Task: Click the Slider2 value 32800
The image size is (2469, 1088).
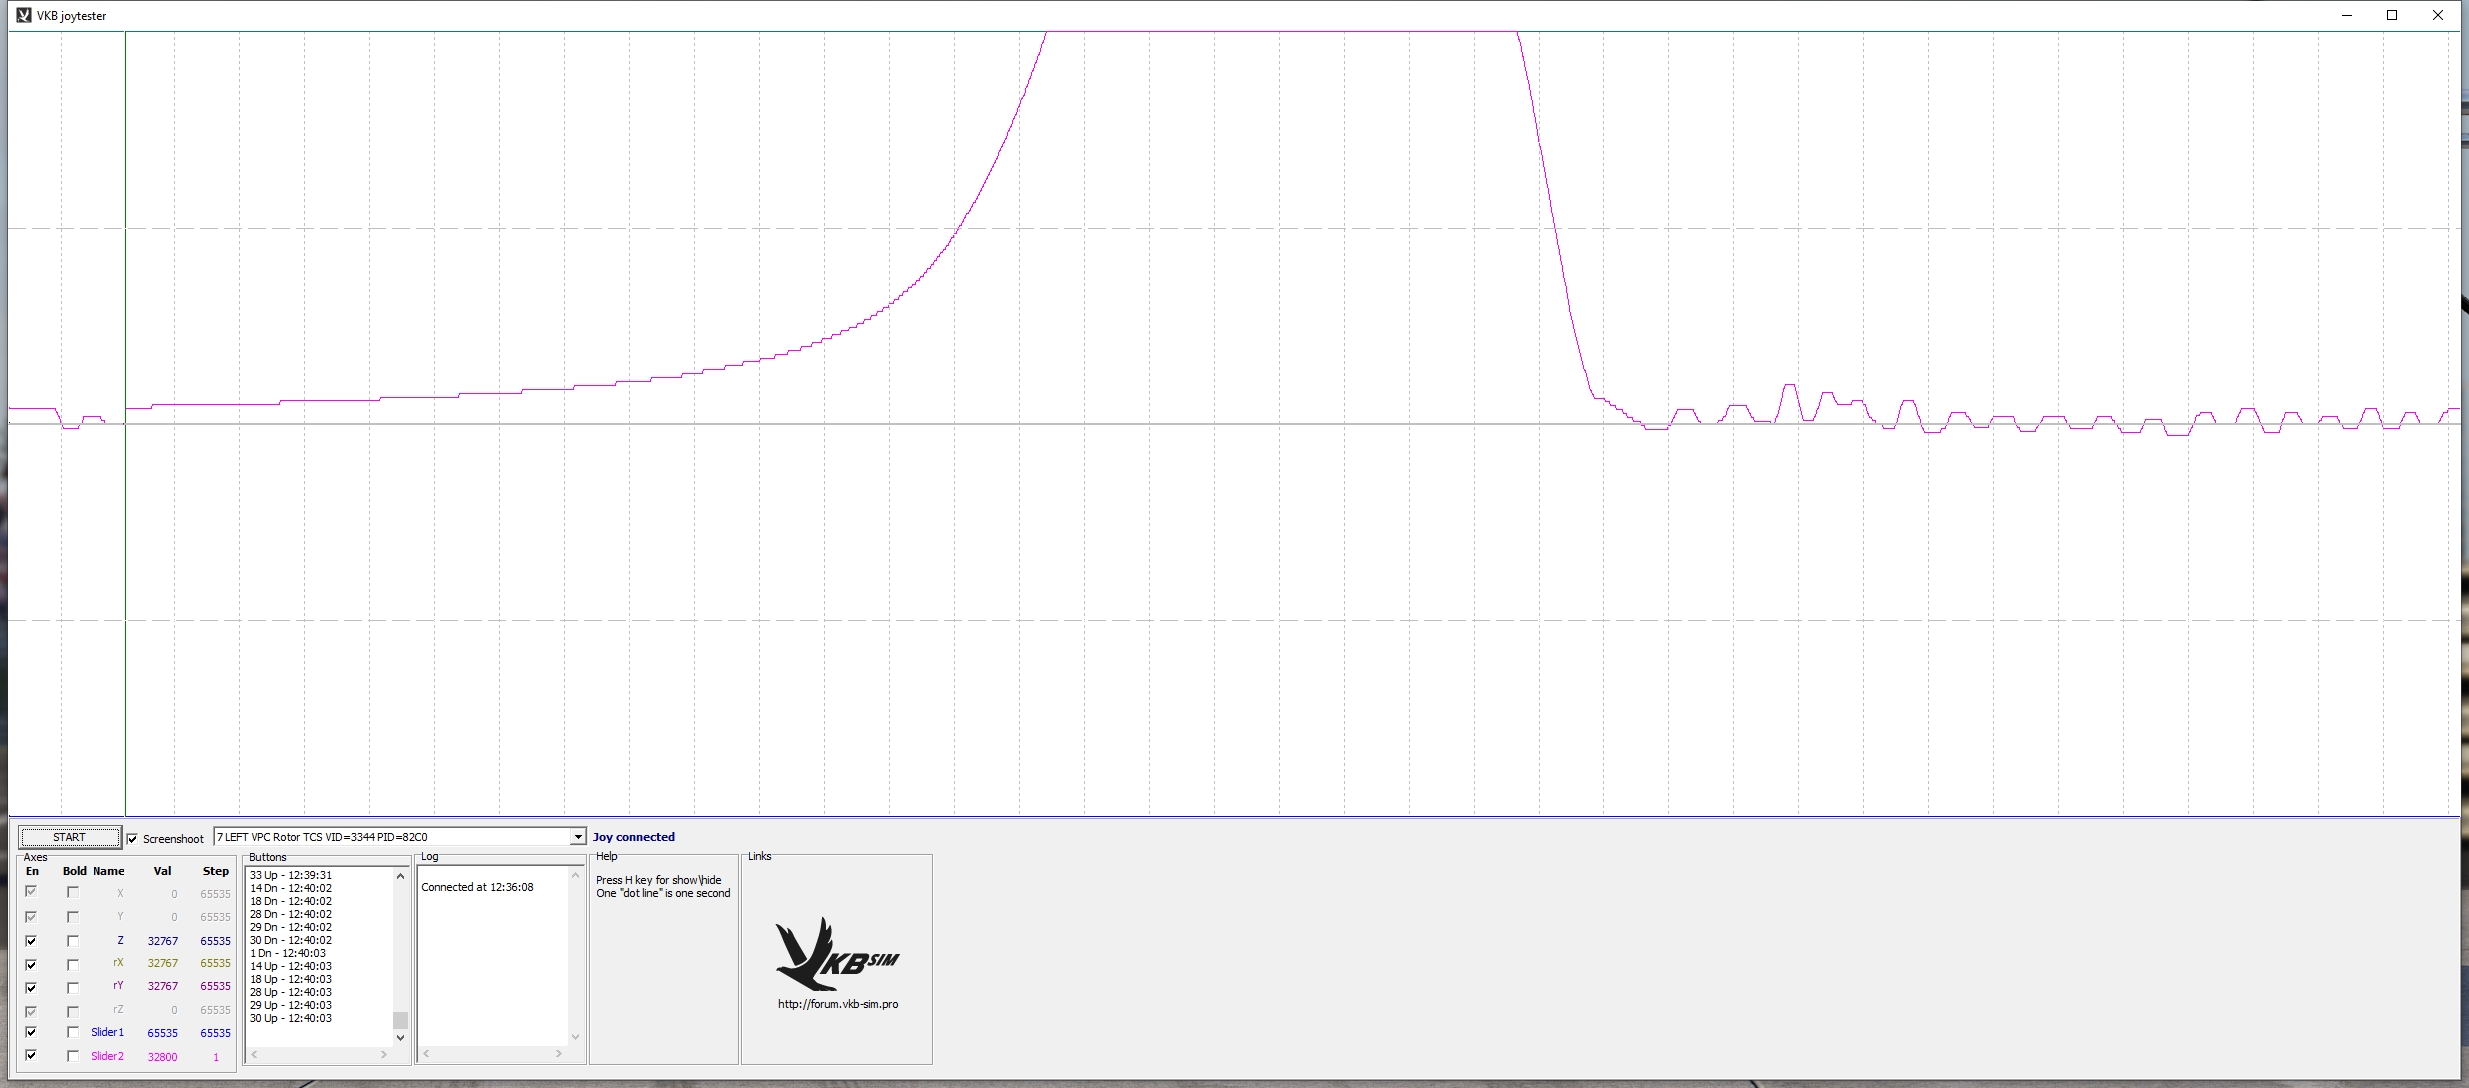Action: coord(162,1057)
